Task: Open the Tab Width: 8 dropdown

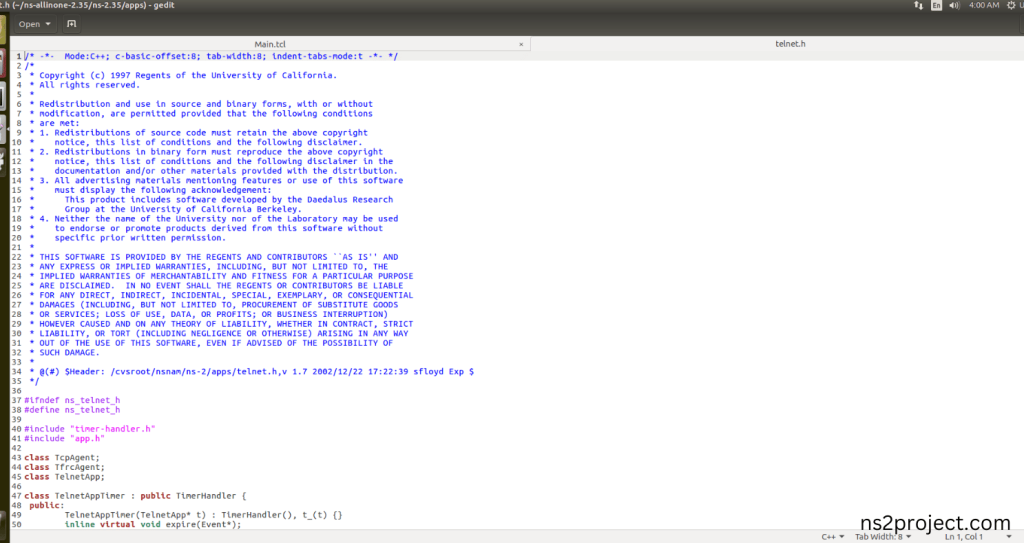Action: coord(883,536)
